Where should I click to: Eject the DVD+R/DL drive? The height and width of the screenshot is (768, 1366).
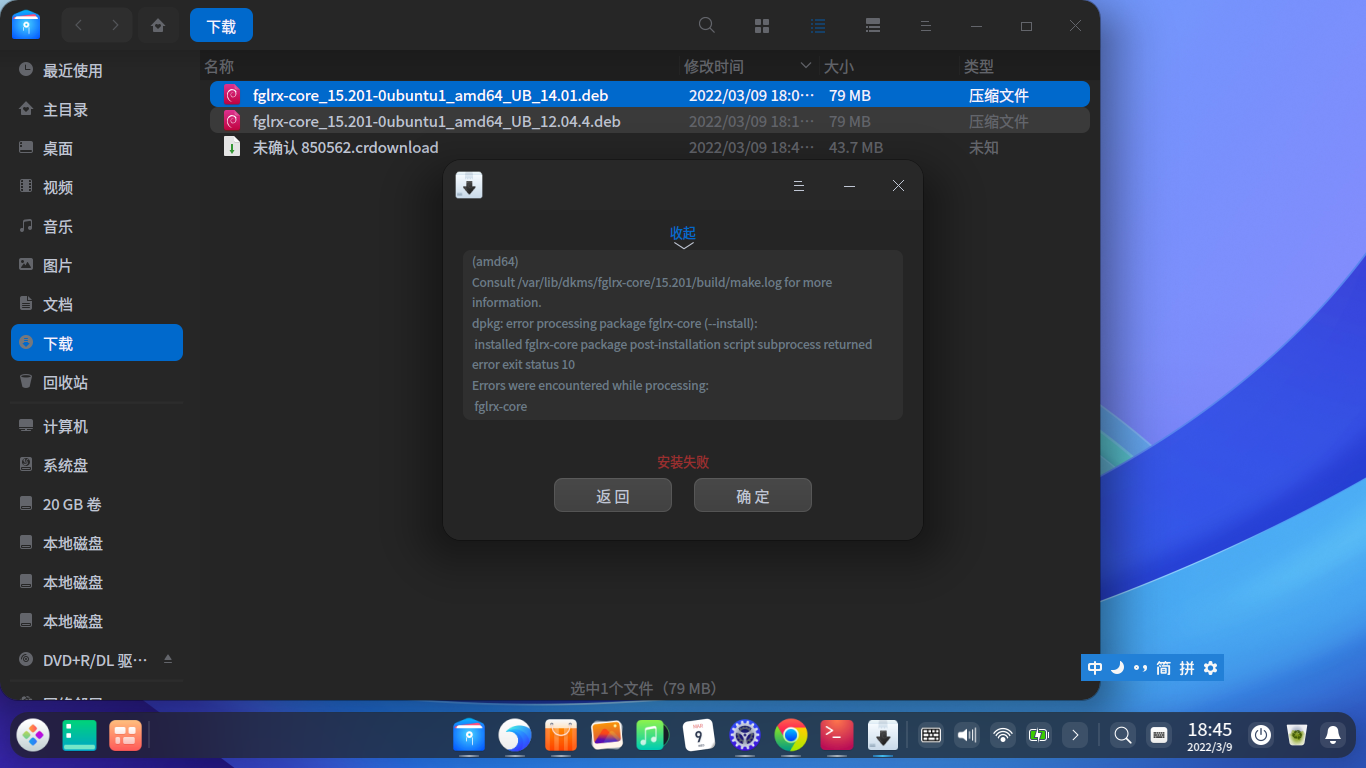168,659
